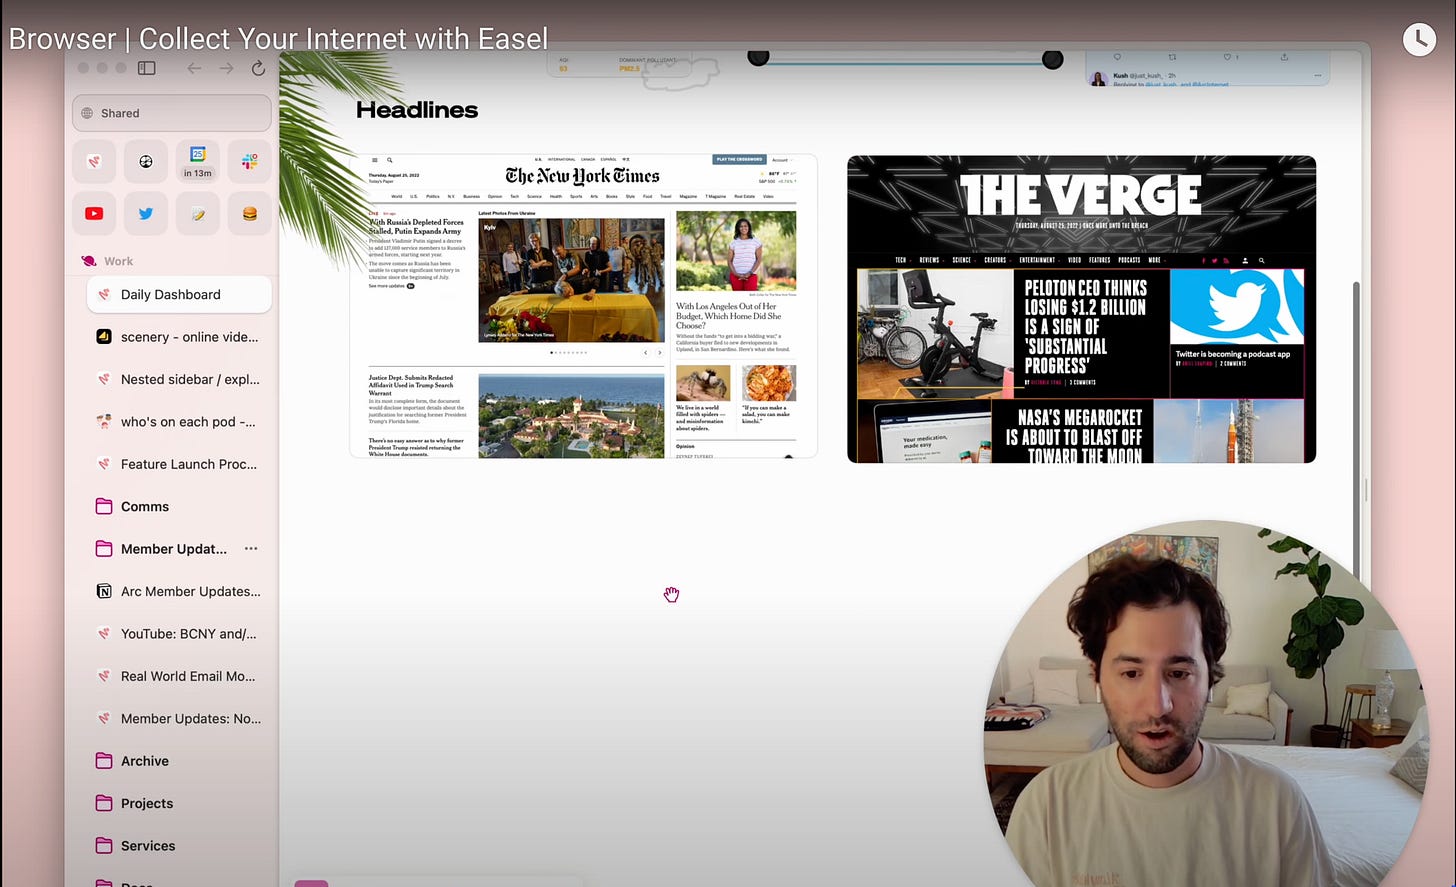Reload the page with the refresh icon
The image size is (1456, 887).
click(258, 68)
